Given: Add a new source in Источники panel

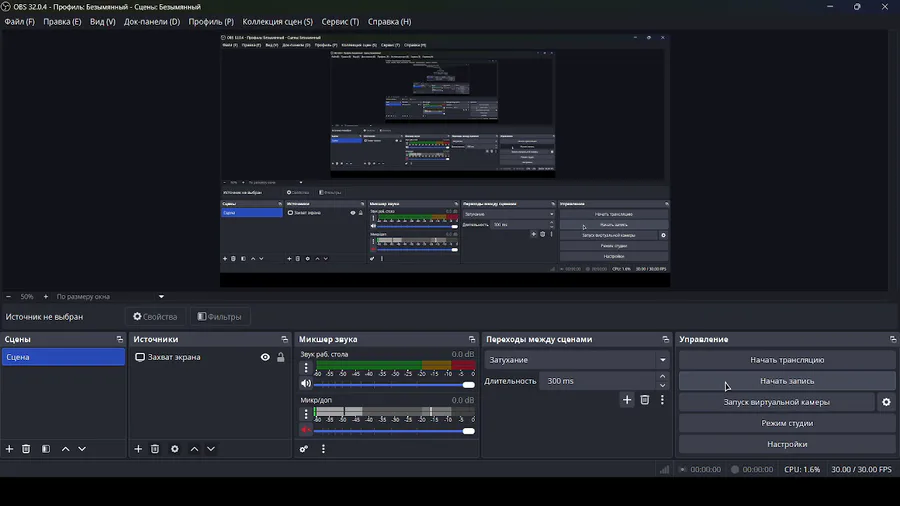Looking at the screenshot, I should click(138, 449).
